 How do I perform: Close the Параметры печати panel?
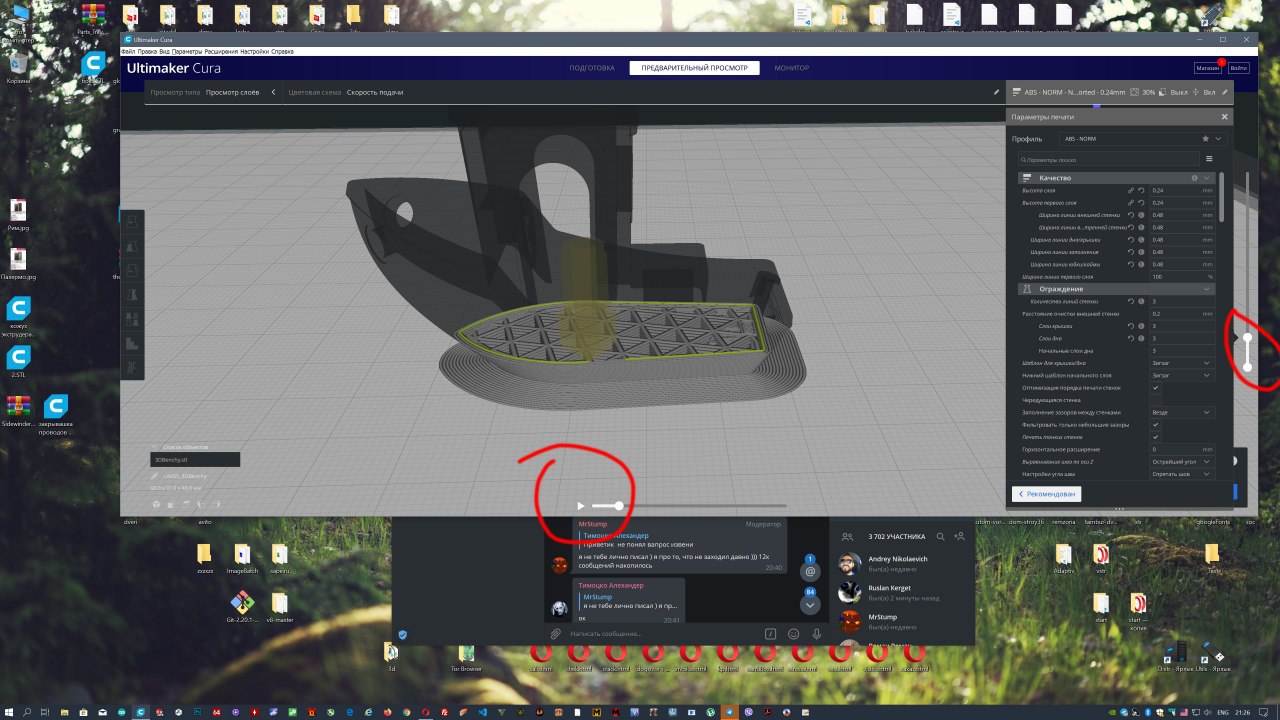click(1224, 117)
